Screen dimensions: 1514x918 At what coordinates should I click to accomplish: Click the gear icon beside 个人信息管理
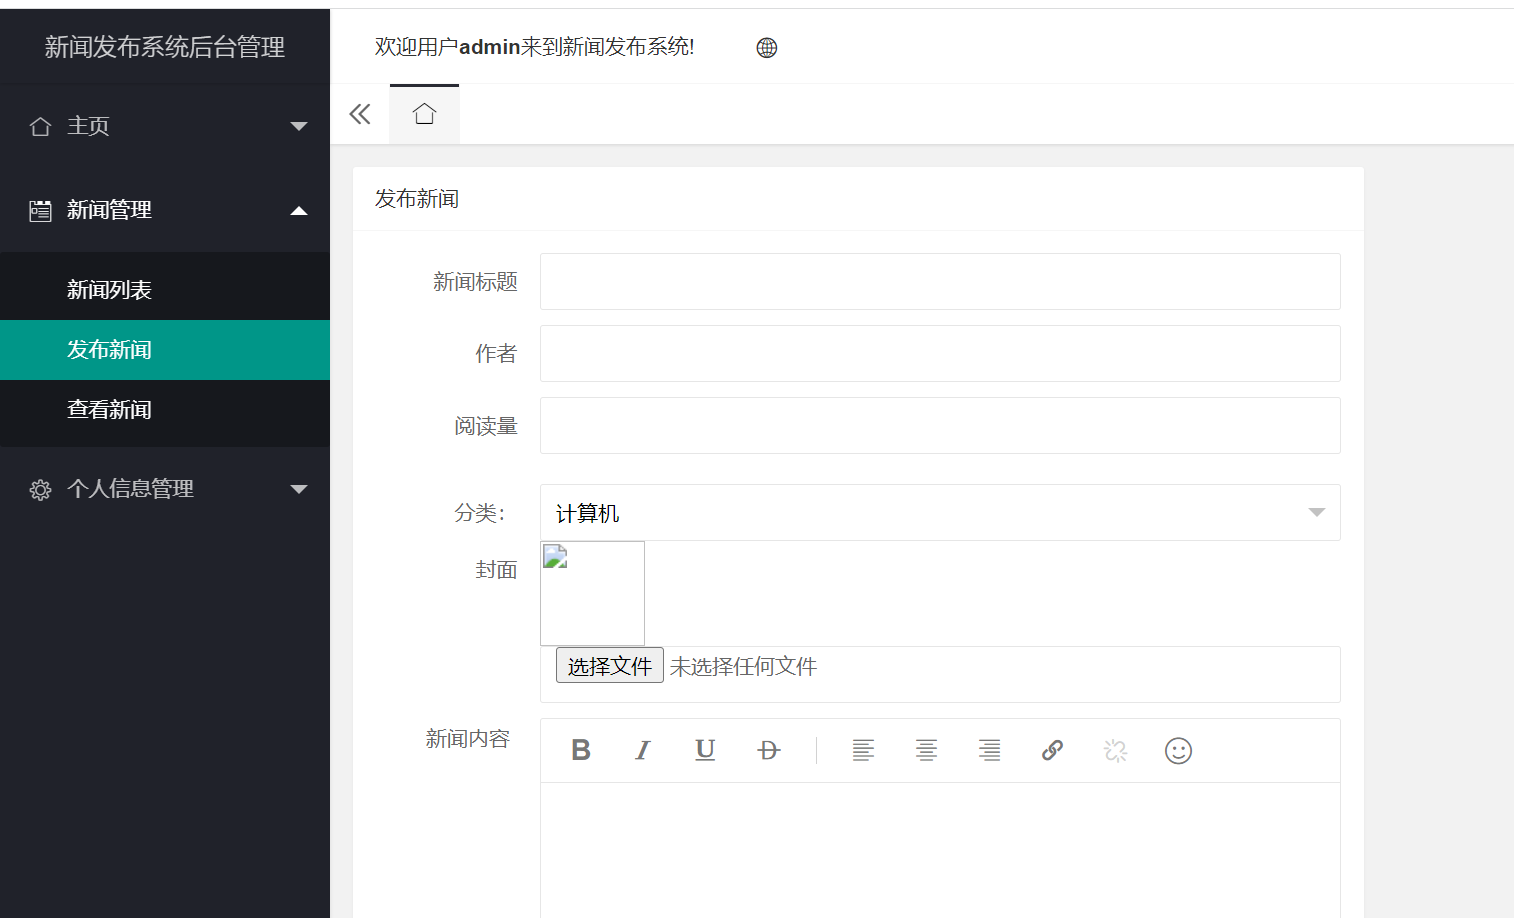40,489
